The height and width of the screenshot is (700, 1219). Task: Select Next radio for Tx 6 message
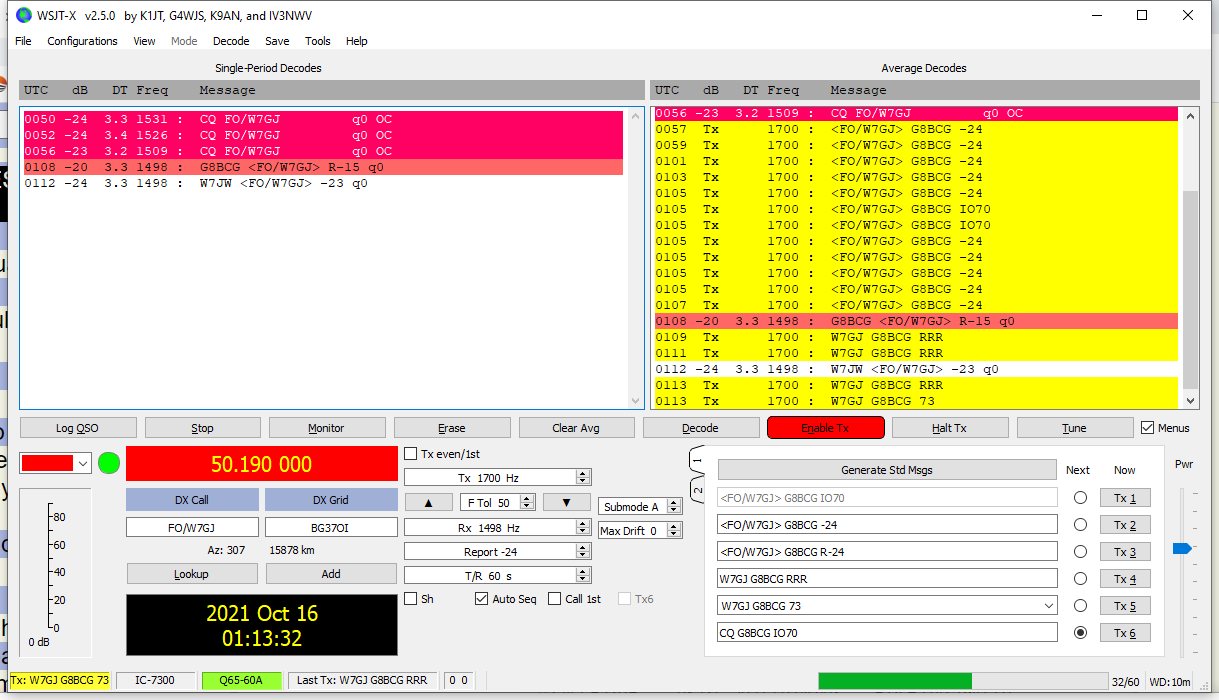1079,633
